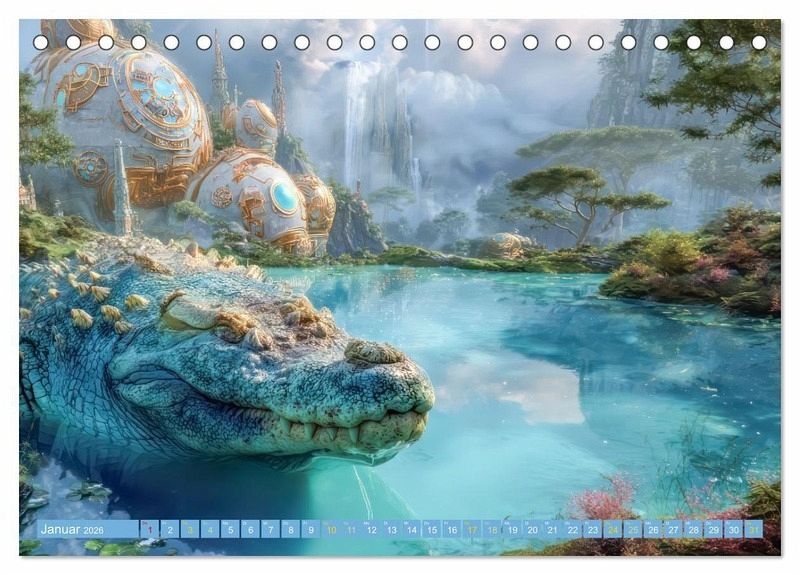The width and height of the screenshot is (800, 575).
Task: Select Saturday 3 in the calendar strip
Action: [190, 530]
